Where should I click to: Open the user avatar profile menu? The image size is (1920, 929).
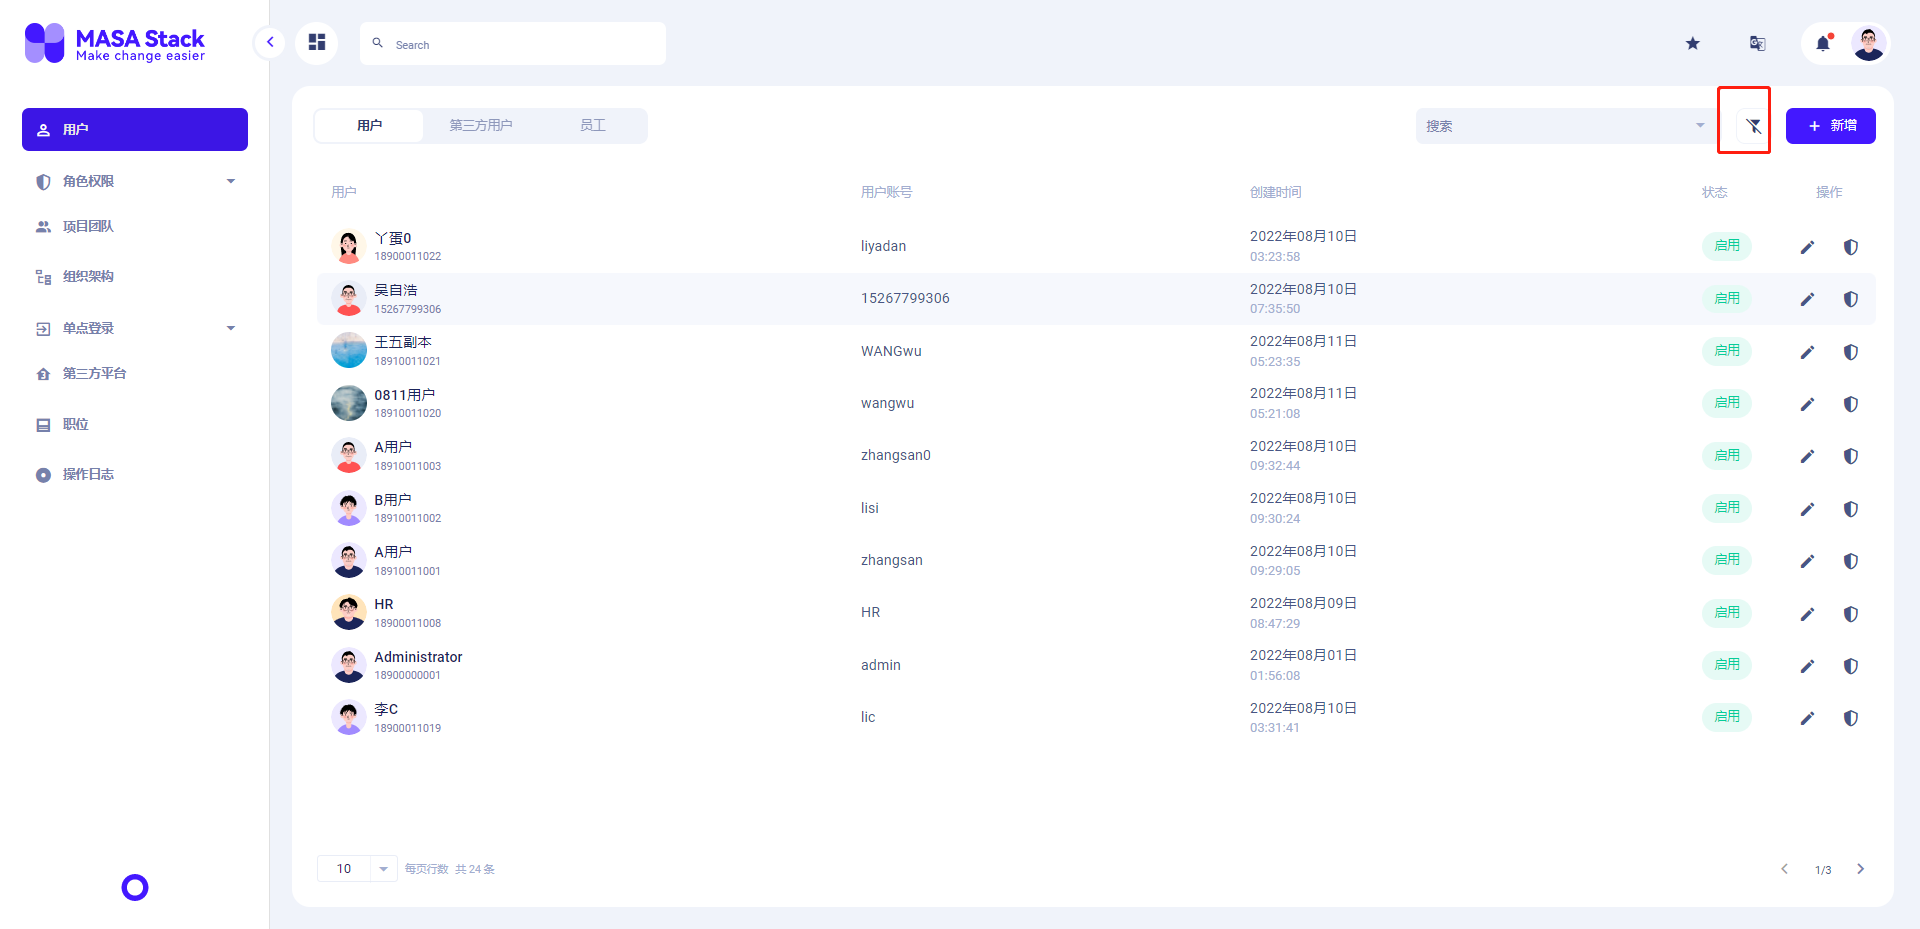tap(1869, 43)
